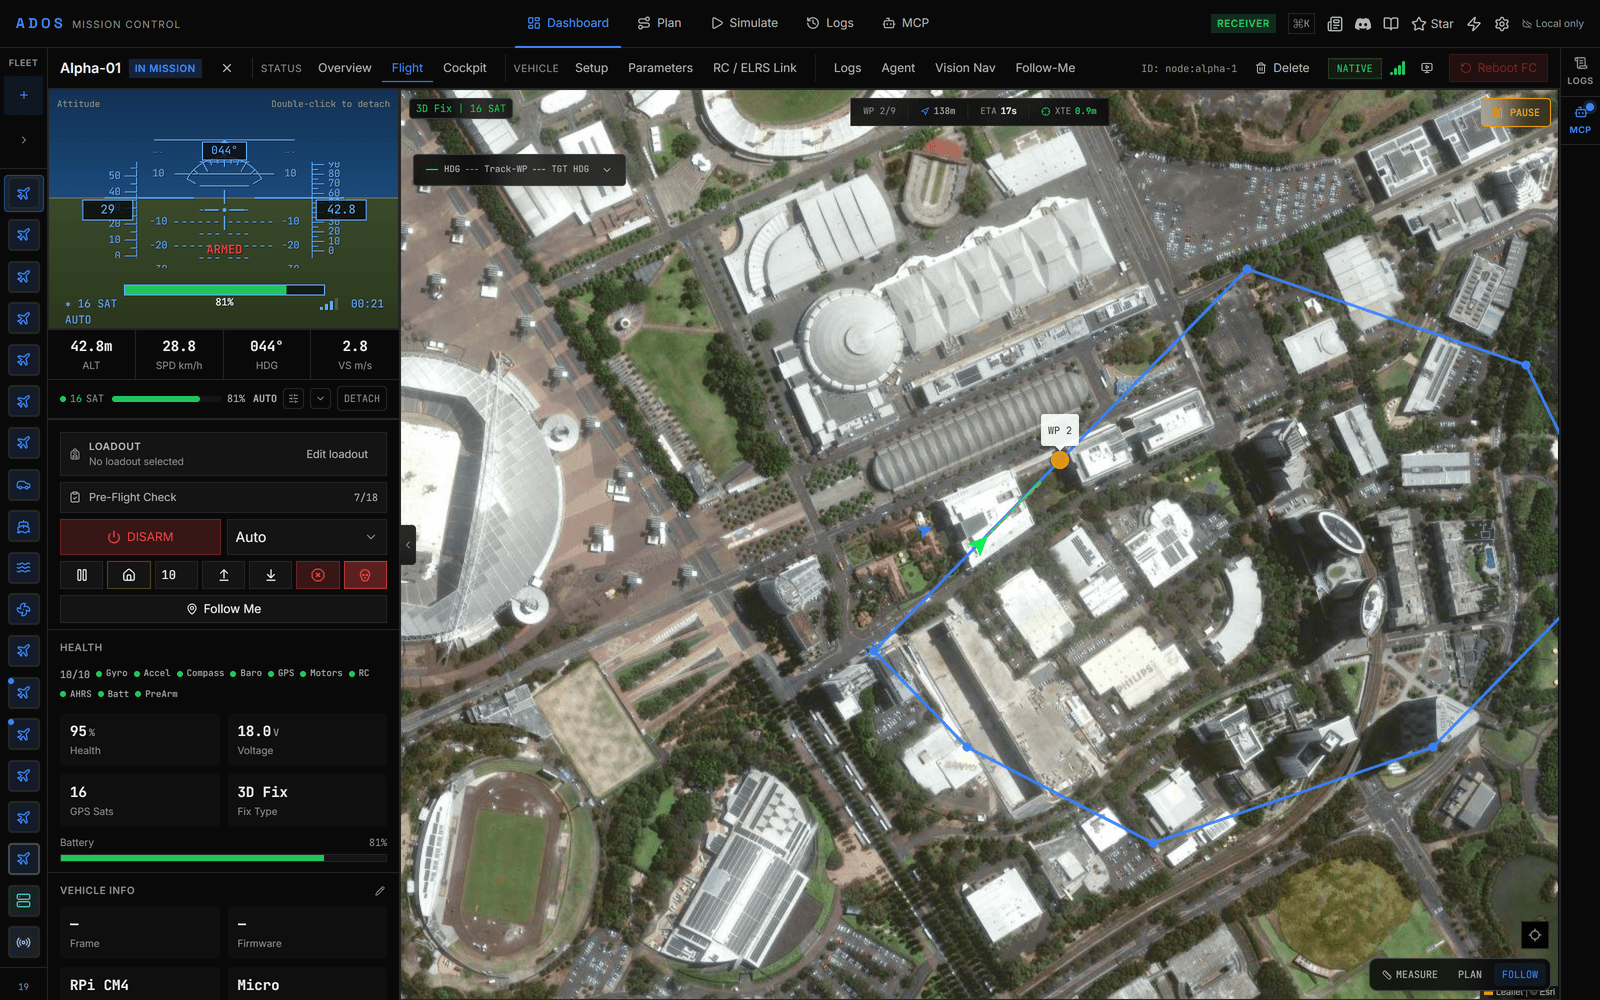Add a vehicle with the plus button
This screenshot has height=1000, width=1600.
(24, 95)
